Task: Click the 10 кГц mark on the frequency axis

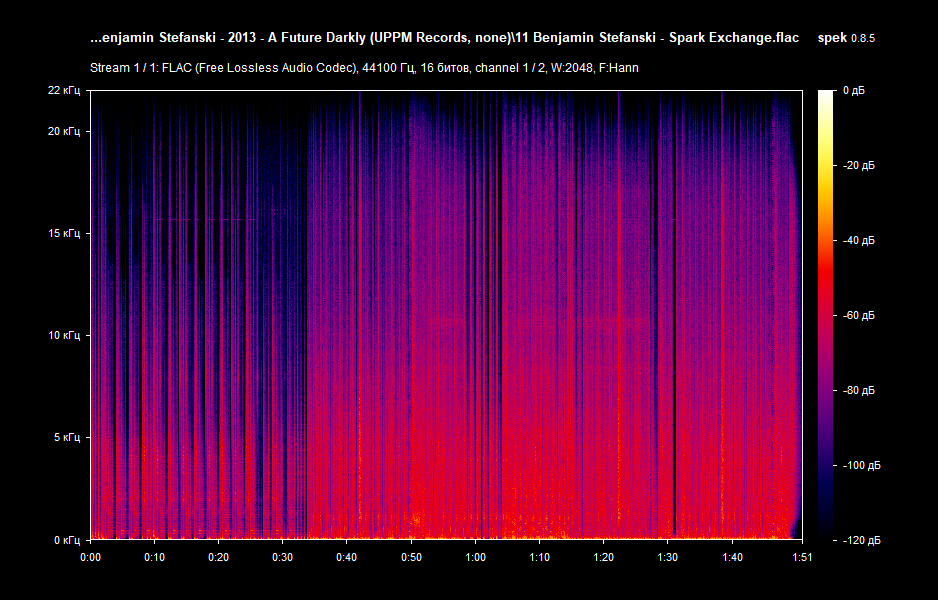Action: click(x=65, y=335)
